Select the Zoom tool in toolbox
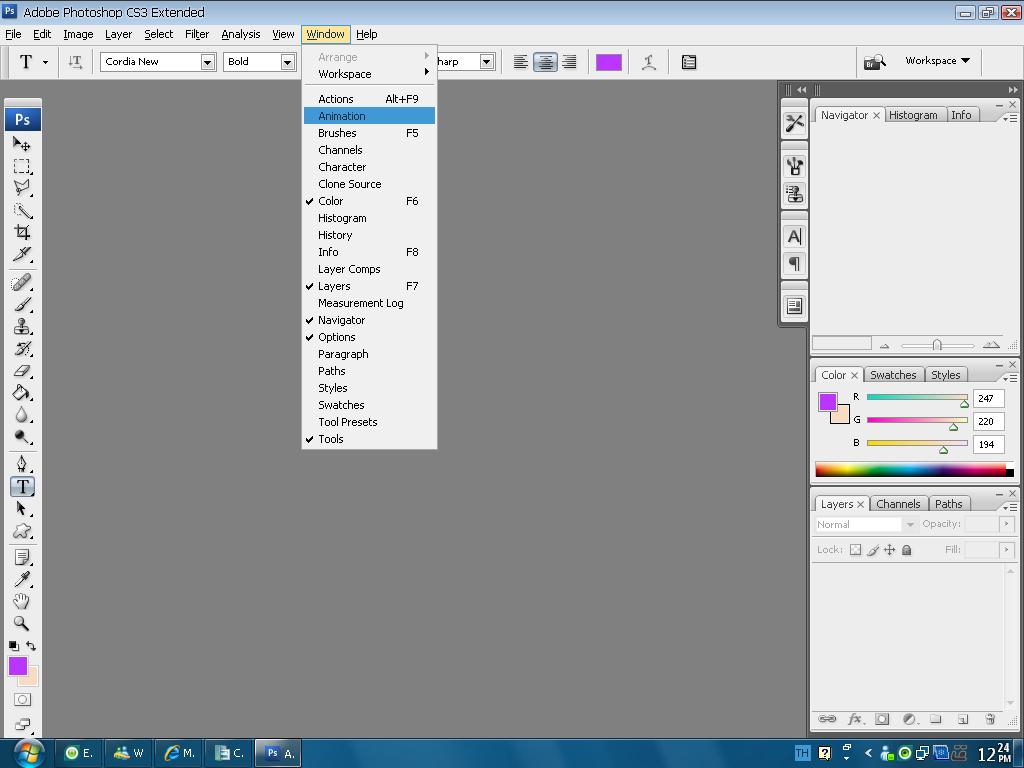 22,624
